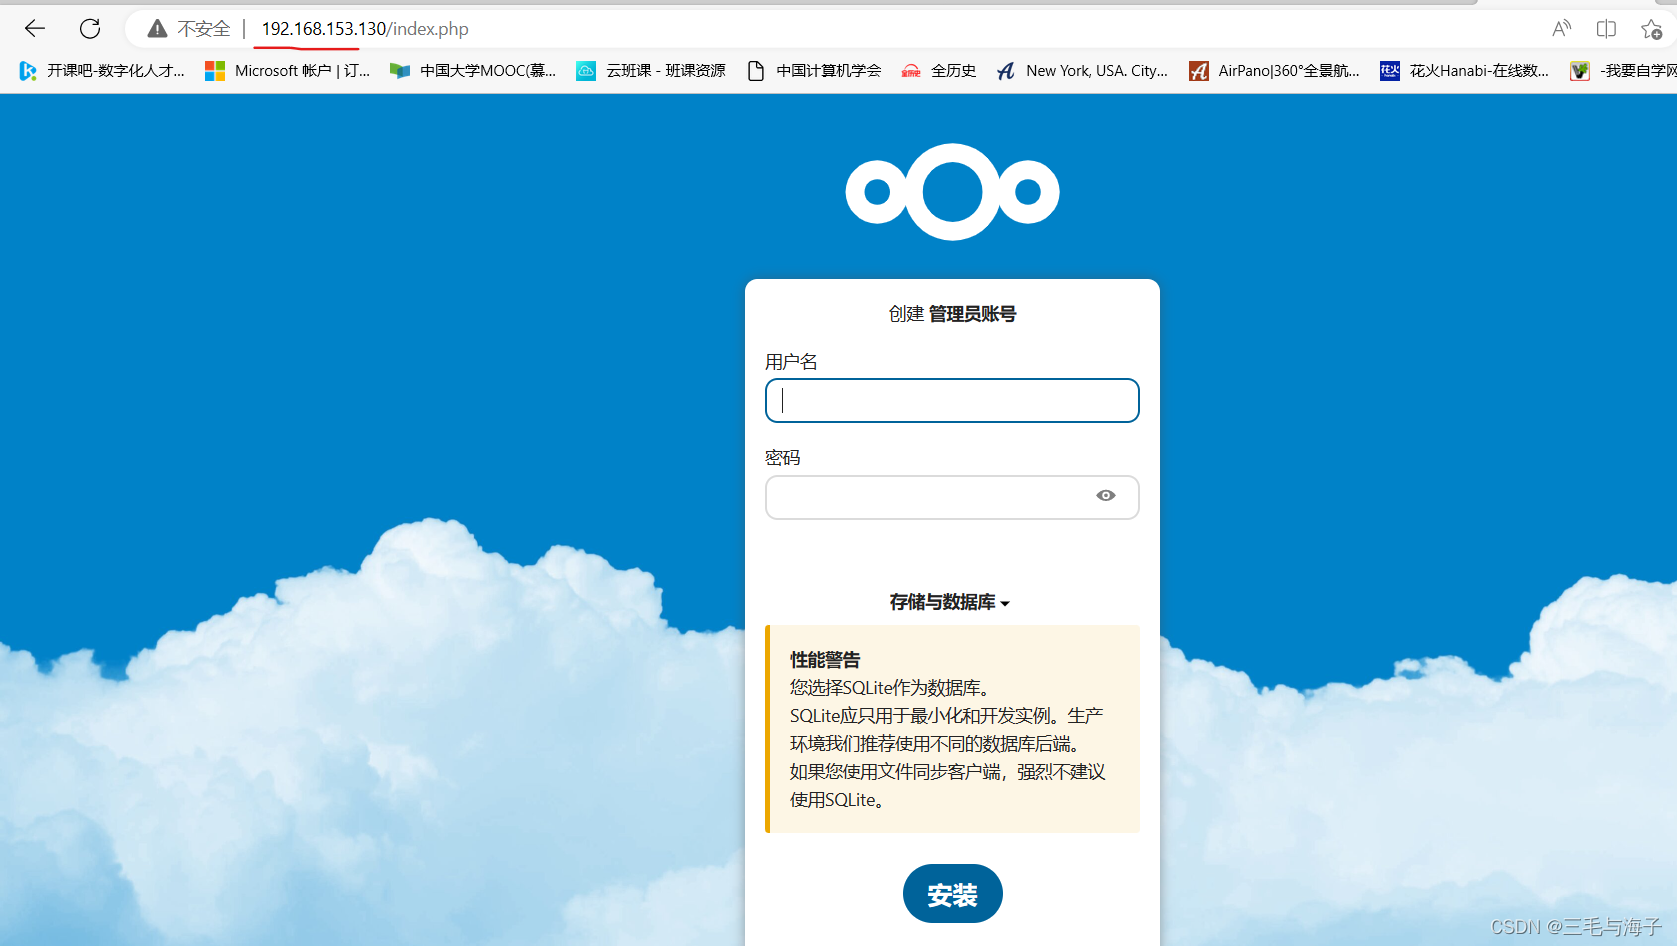Viewport: 1677px width, 946px height.
Task: Activate the read aloud icon
Action: 1561,29
